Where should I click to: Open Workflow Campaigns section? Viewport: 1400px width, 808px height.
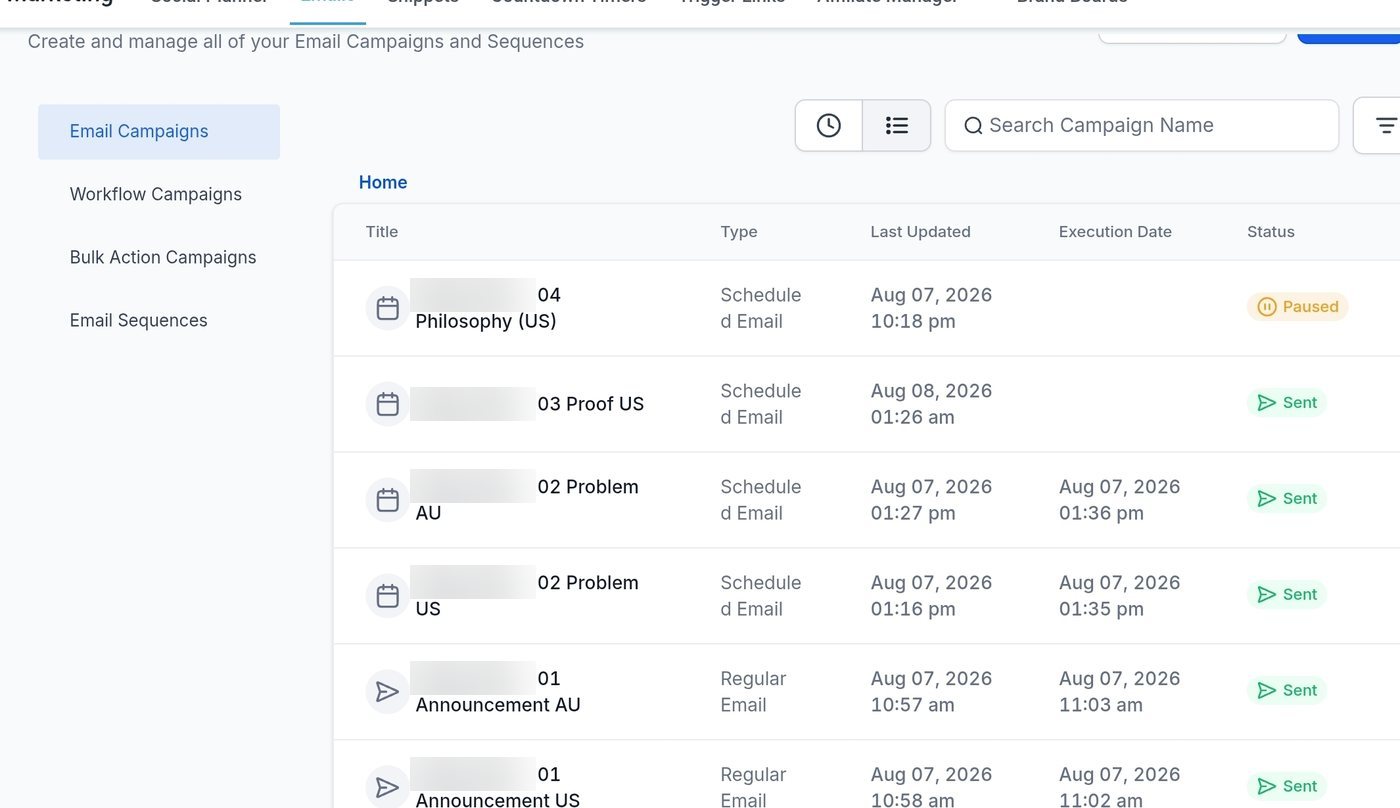[156, 194]
